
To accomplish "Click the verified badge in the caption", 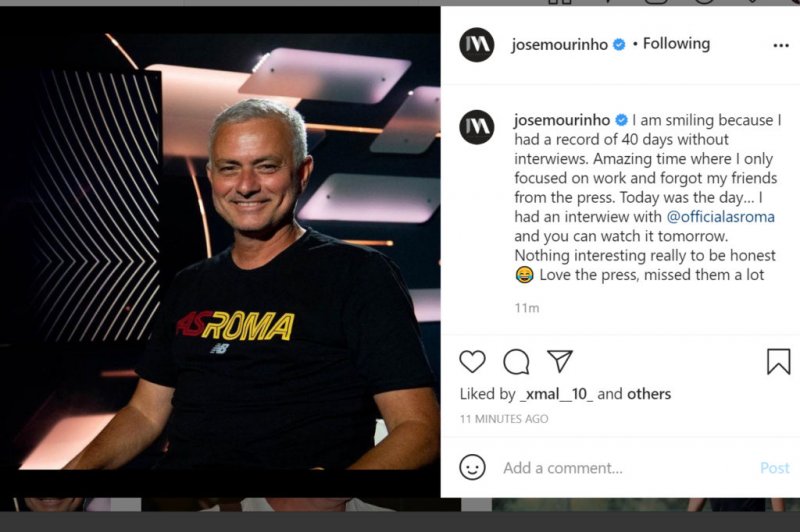I will pos(621,121).
